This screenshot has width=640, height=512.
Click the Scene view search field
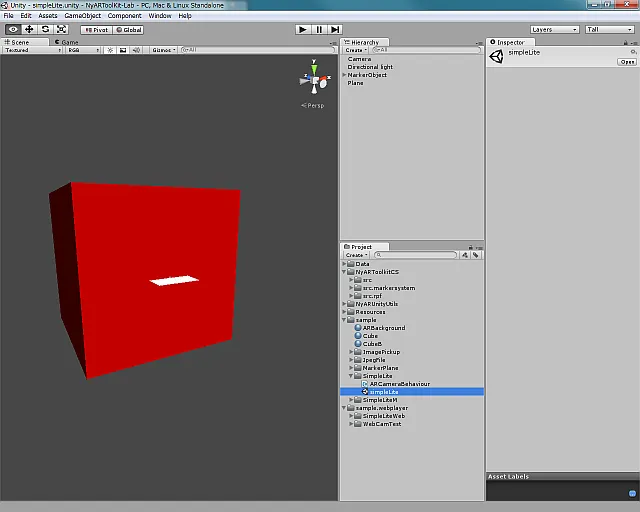[x=258, y=50]
